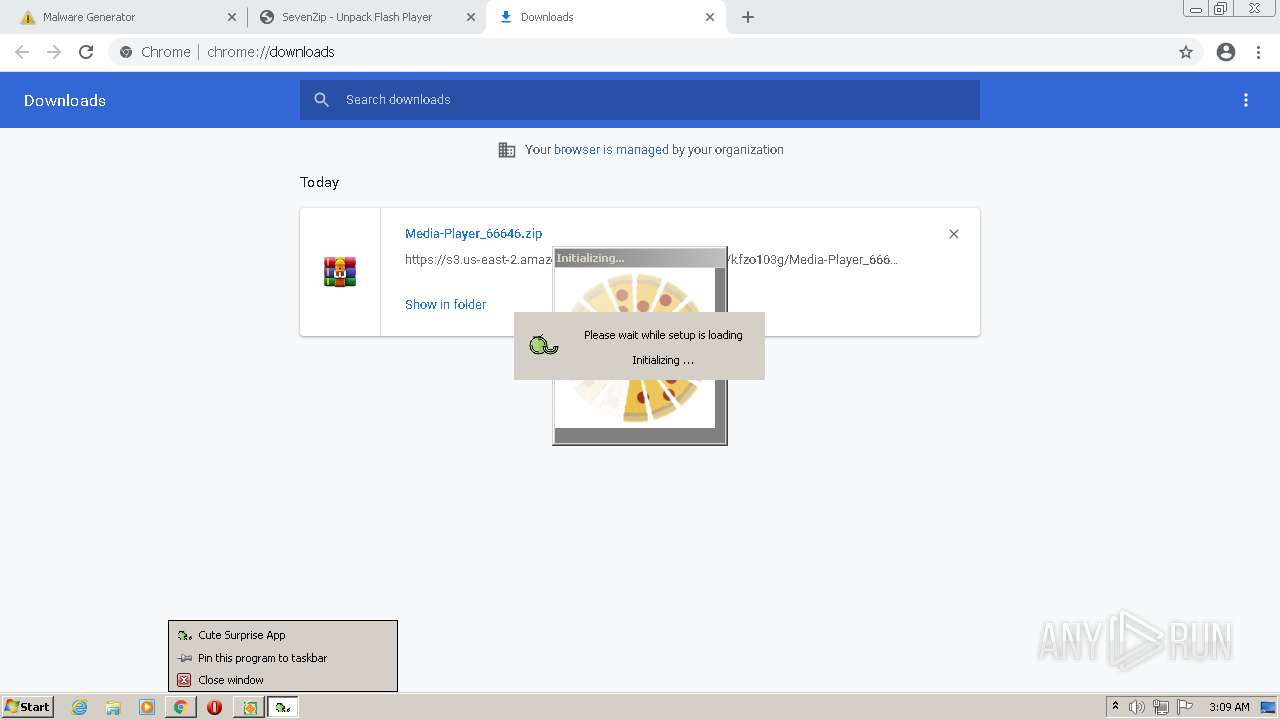Click the search magnifier icon in the downloads bar
1280x720 pixels.
click(321, 100)
